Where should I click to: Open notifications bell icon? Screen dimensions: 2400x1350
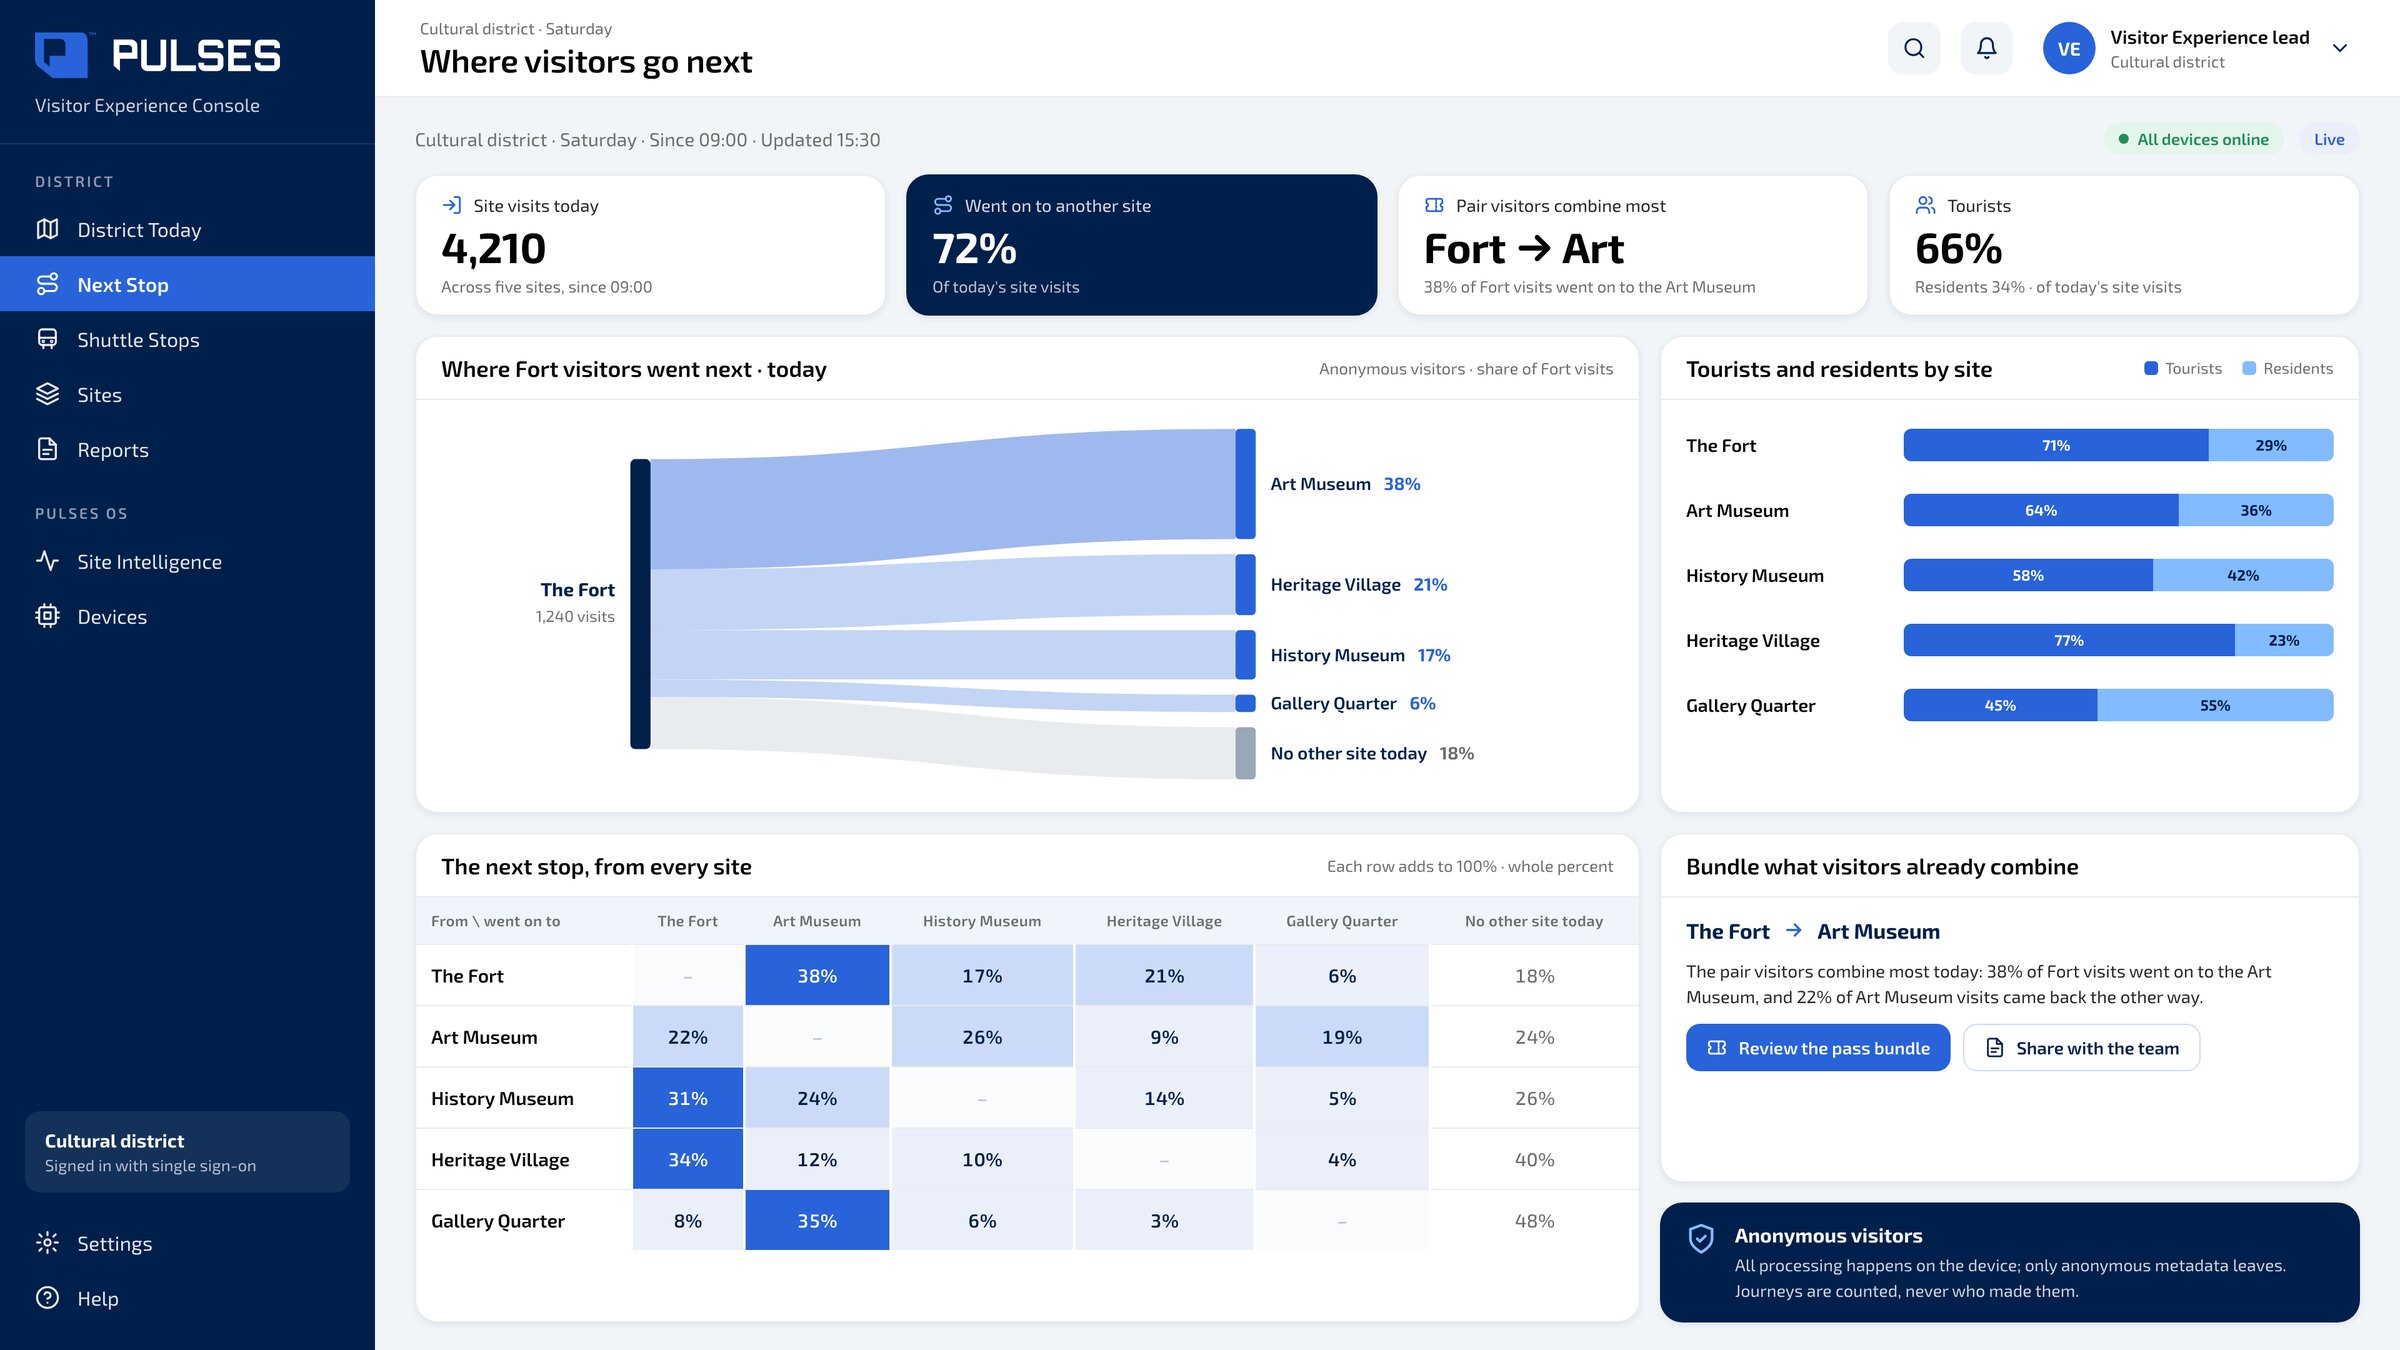(x=1986, y=48)
